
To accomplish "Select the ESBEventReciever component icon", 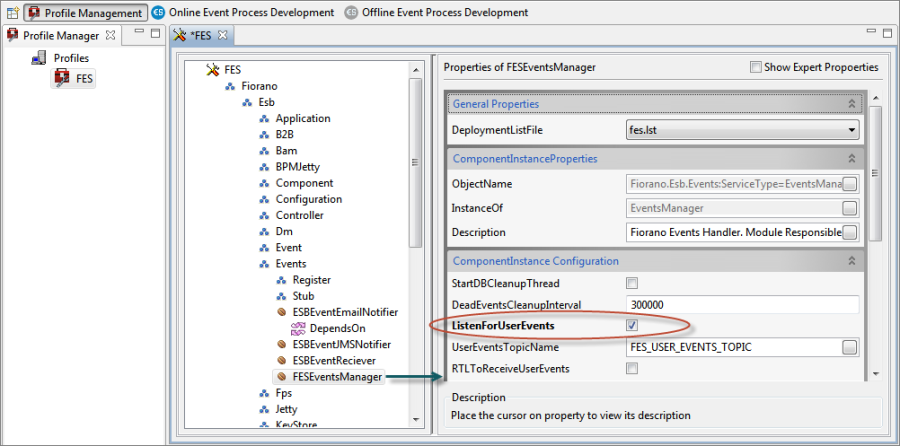I will (281, 361).
